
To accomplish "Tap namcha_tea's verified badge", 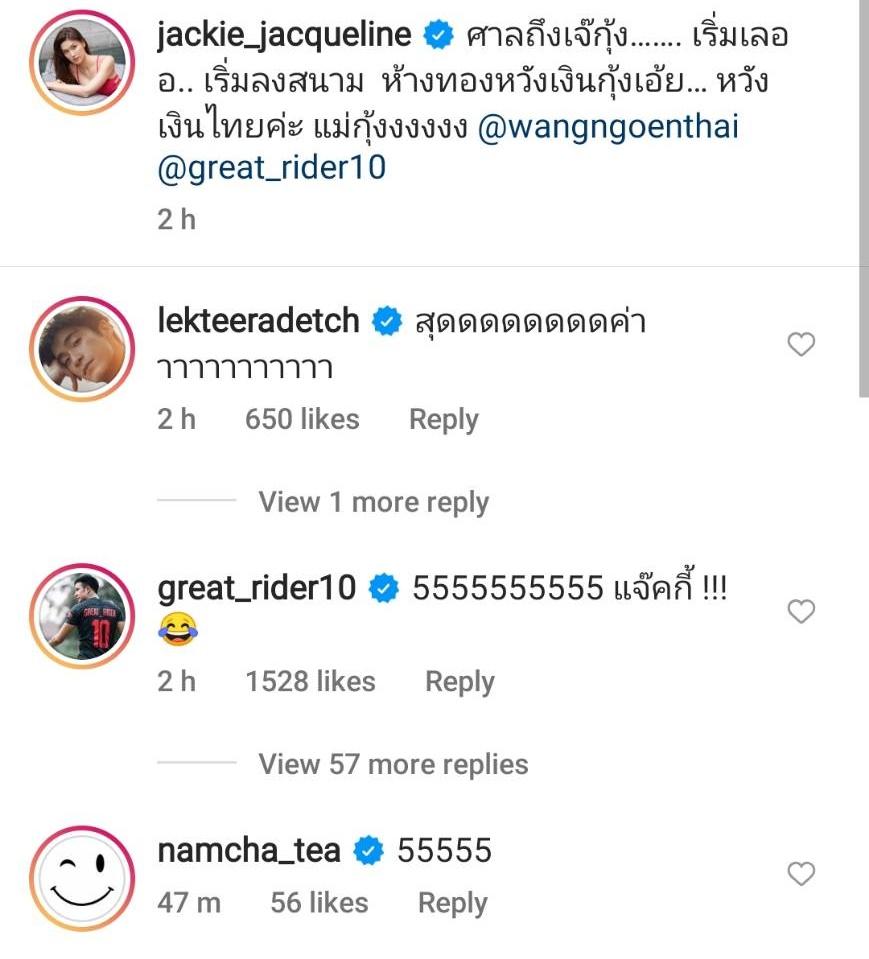I will [x=367, y=852].
